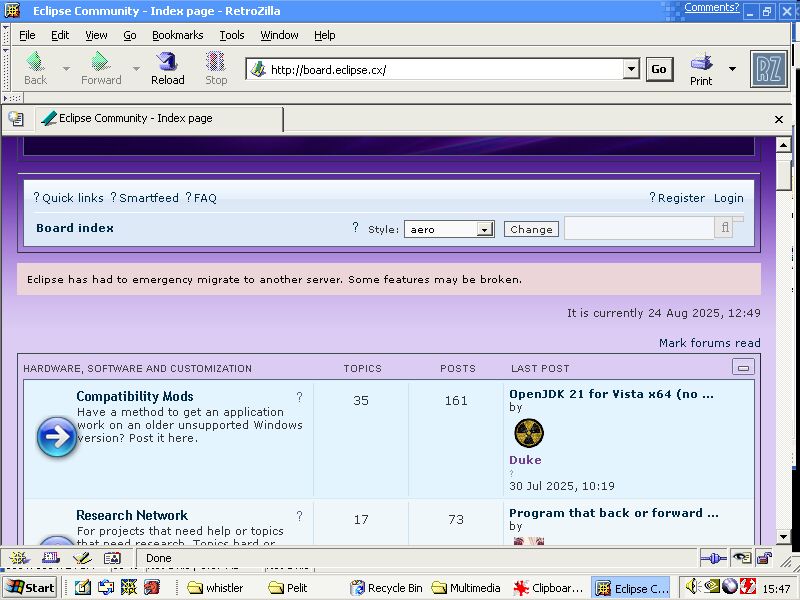Open the Bookmarks menu
800x600 pixels.
click(177, 35)
